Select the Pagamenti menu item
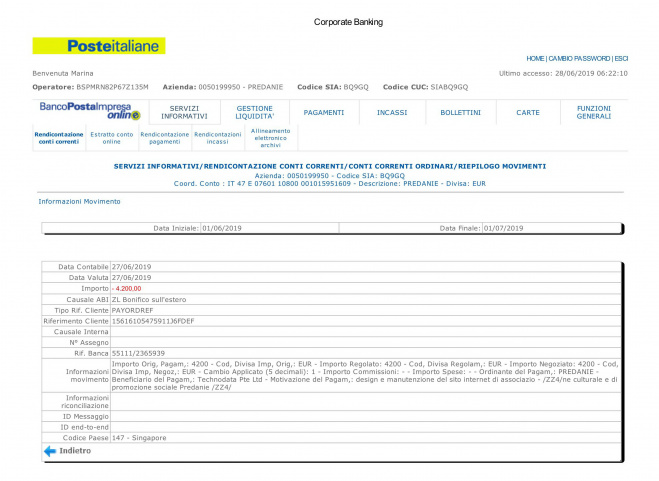Screen dimensions: 659x481 tap(324, 112)
